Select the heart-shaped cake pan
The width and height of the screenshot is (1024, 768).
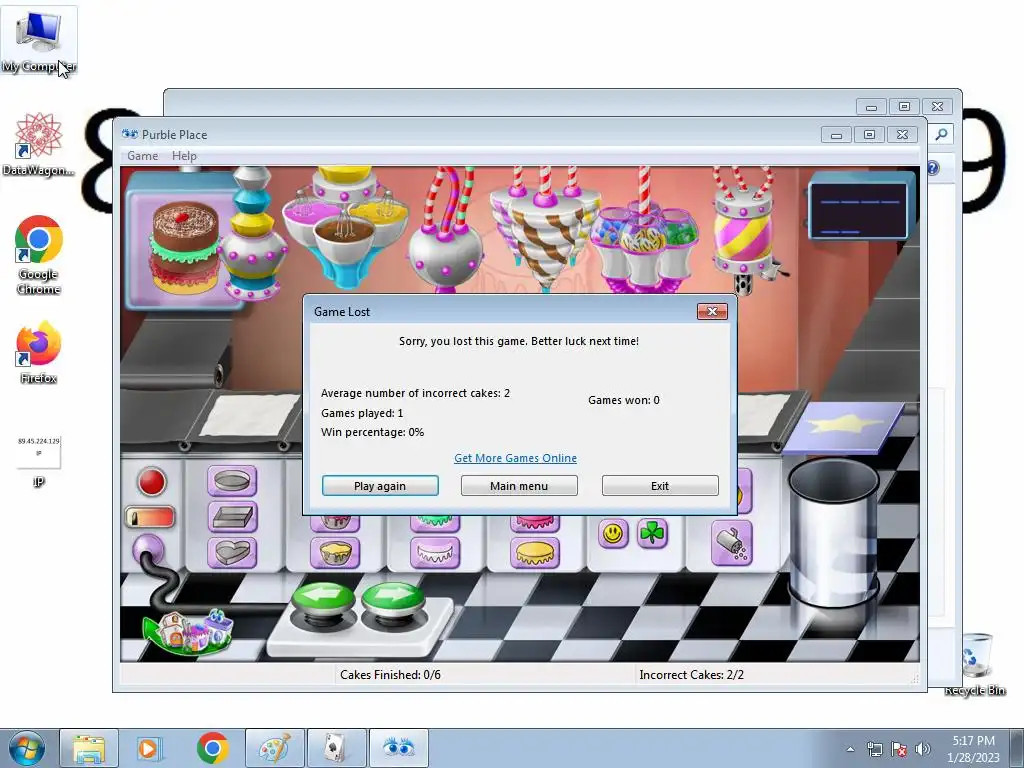[x=232, y=552]
